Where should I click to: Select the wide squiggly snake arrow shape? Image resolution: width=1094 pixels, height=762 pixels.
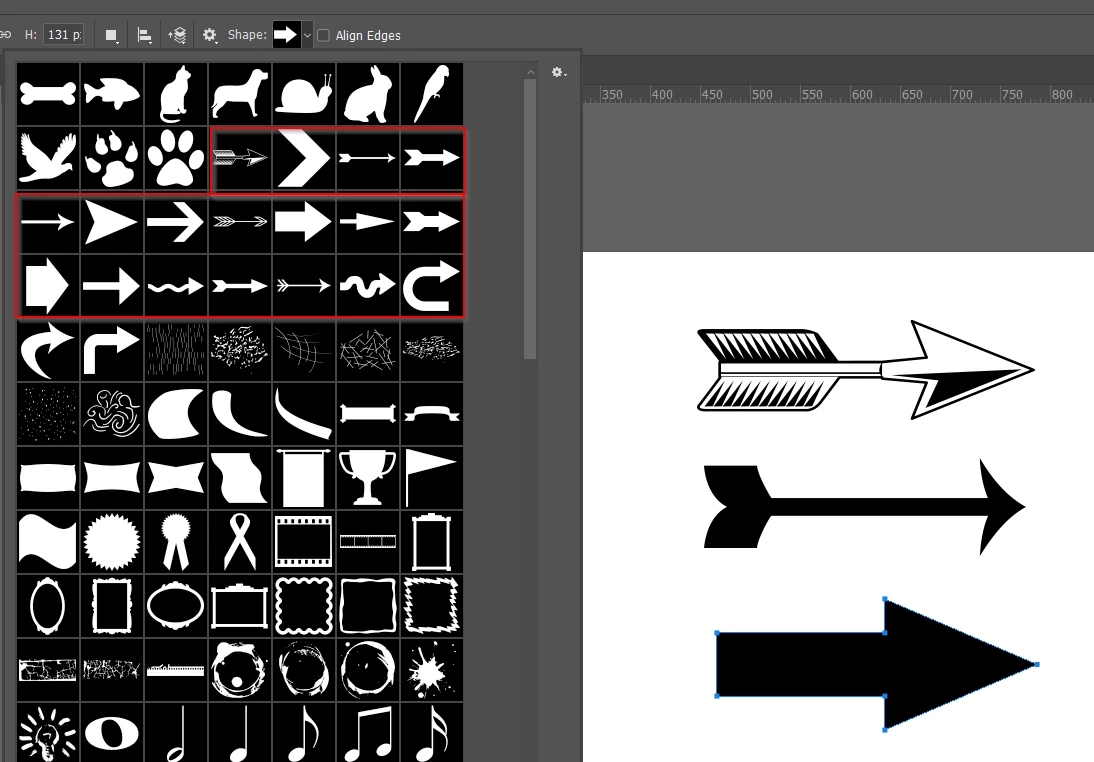(x=368, y=285)
